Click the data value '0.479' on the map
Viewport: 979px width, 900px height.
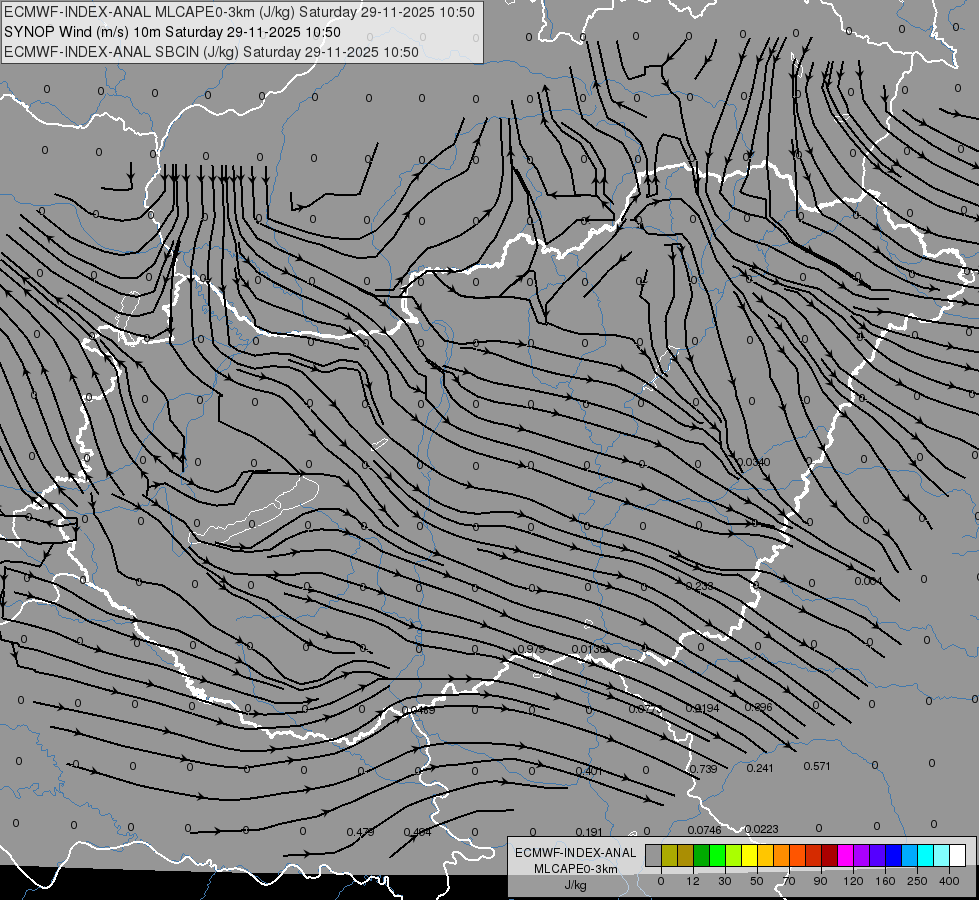360,832
